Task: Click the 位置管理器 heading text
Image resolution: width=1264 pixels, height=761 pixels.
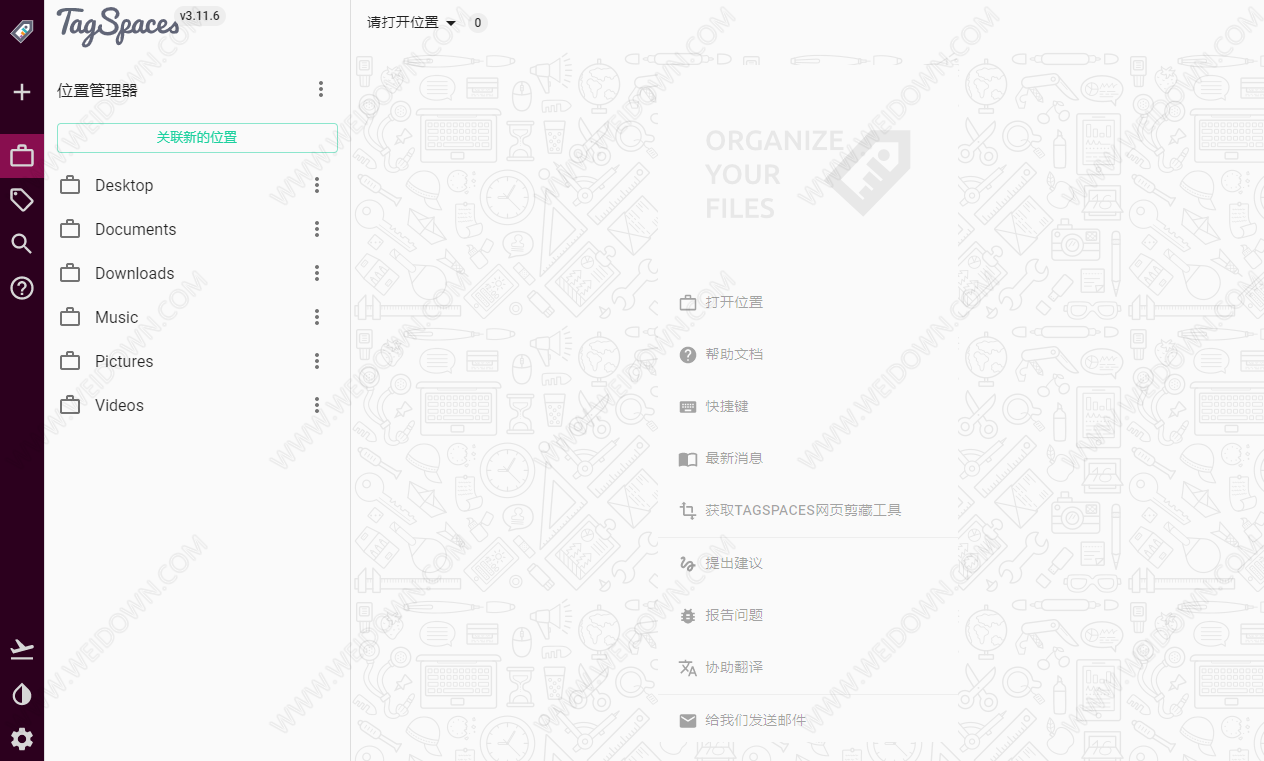Action: tap(97, 90)
